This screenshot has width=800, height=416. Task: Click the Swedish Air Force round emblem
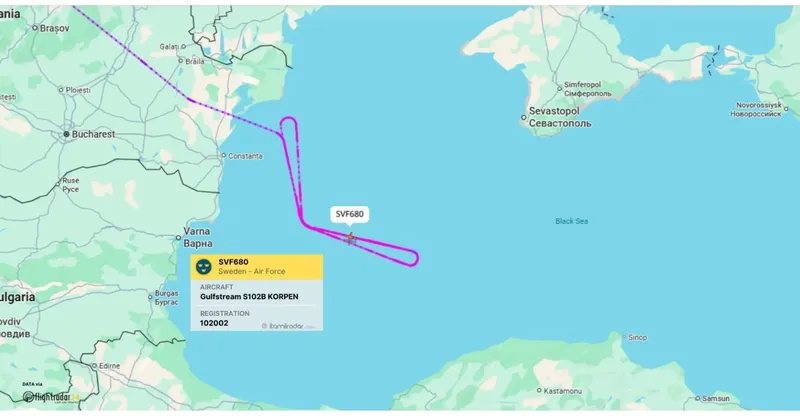coord(204,266)
